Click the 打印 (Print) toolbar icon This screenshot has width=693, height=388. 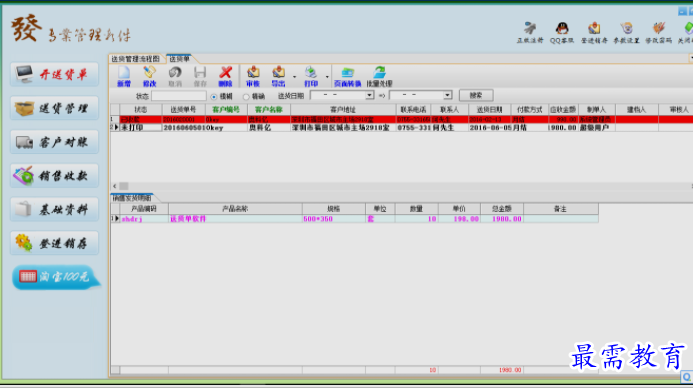311,76
